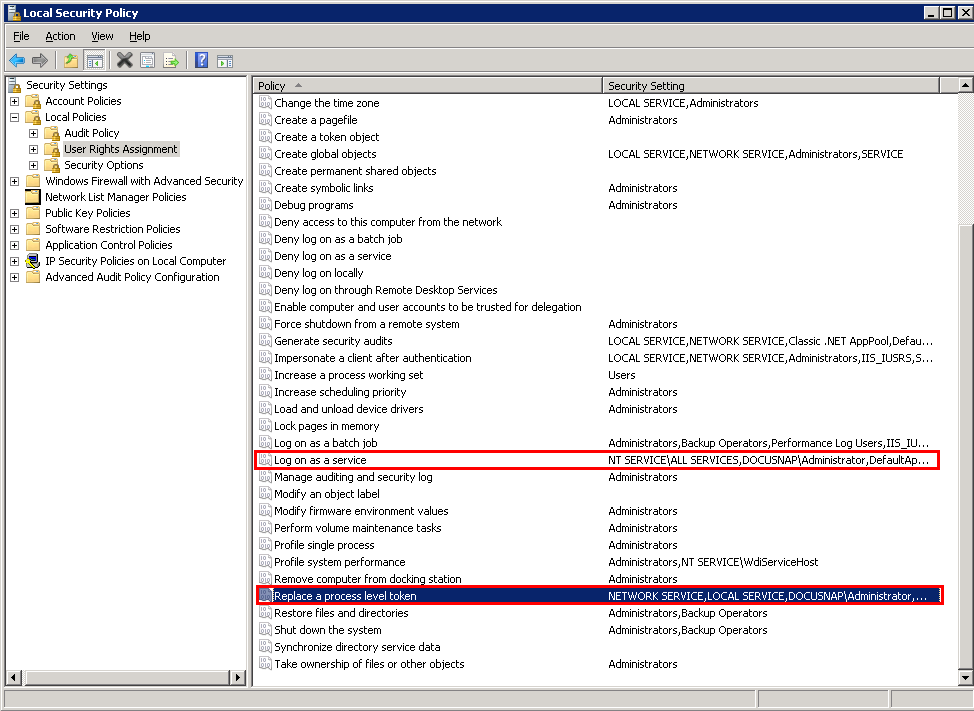
Task: Click the policy list scroll-up arrow
Action: 965,84
